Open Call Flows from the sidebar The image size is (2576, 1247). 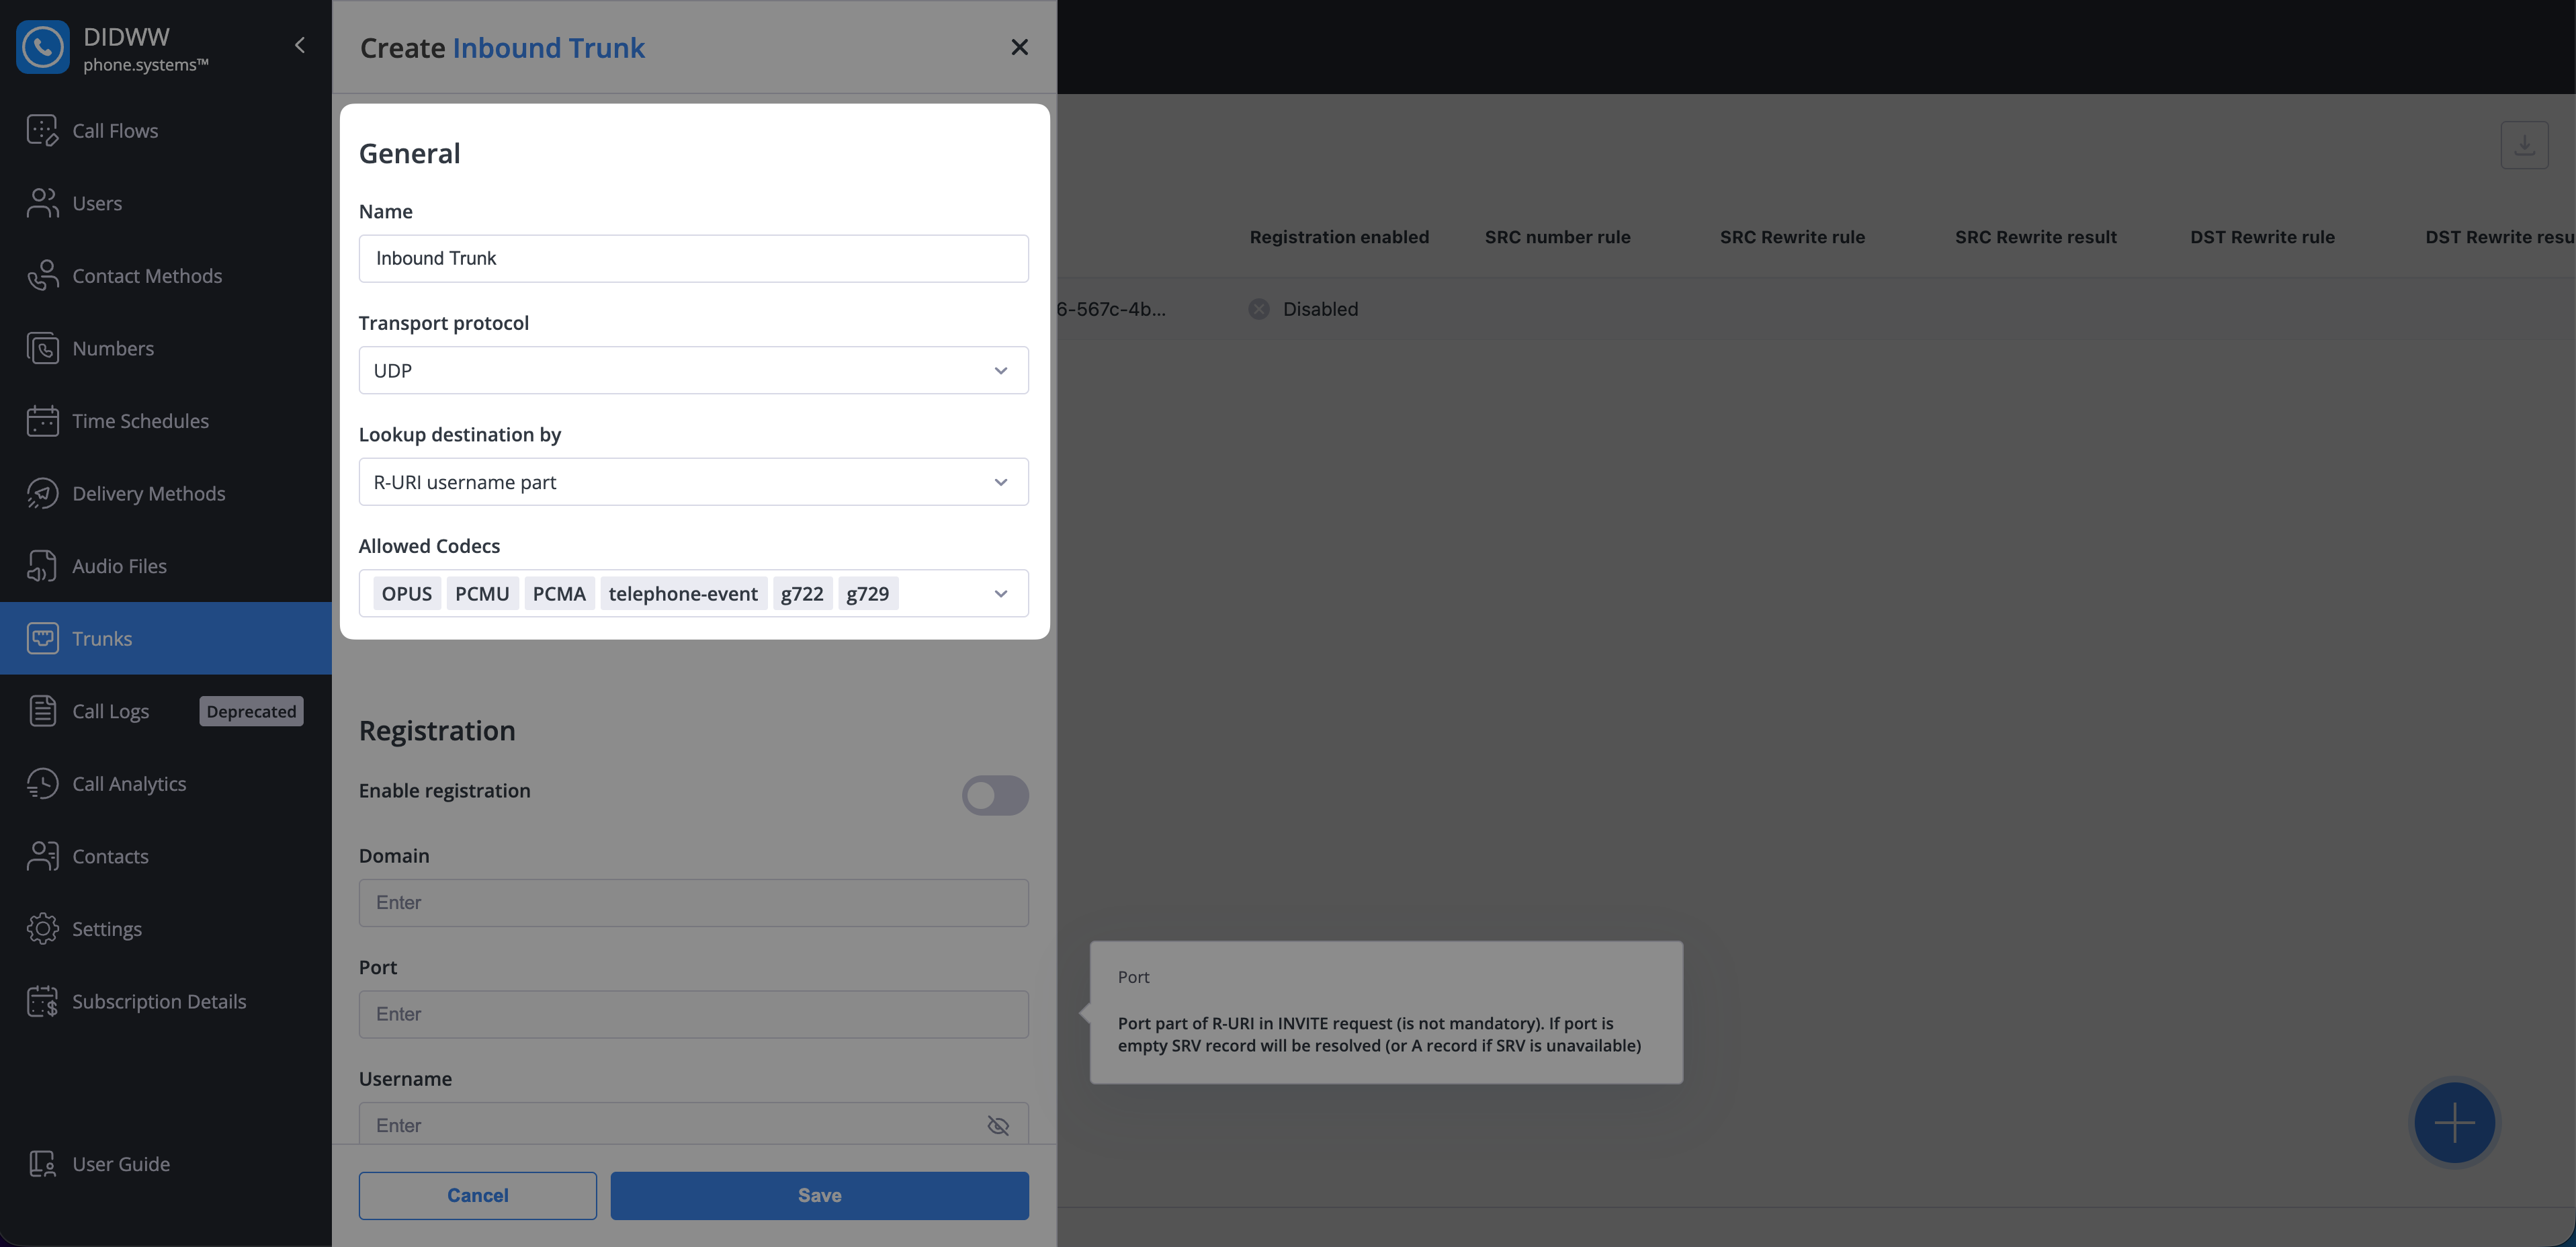[114, 131]
